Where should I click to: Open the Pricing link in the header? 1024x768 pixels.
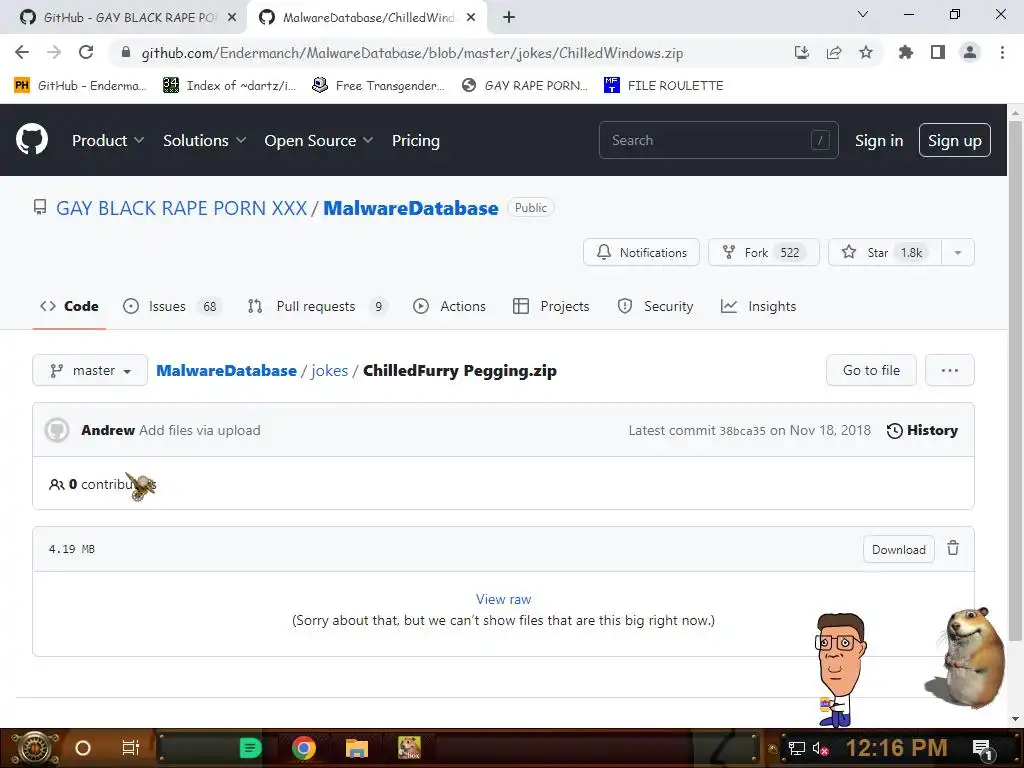[415, 140]
